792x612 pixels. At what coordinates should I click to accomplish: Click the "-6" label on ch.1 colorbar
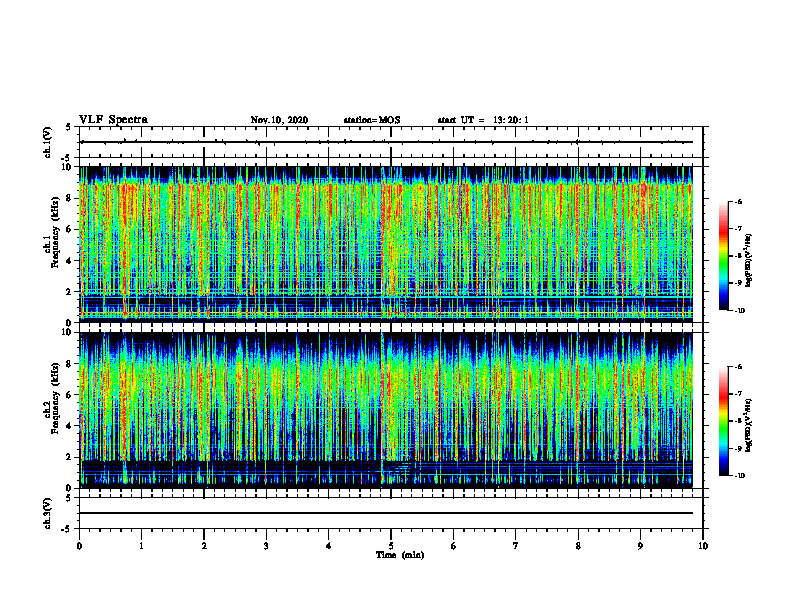tap(738, 201)
